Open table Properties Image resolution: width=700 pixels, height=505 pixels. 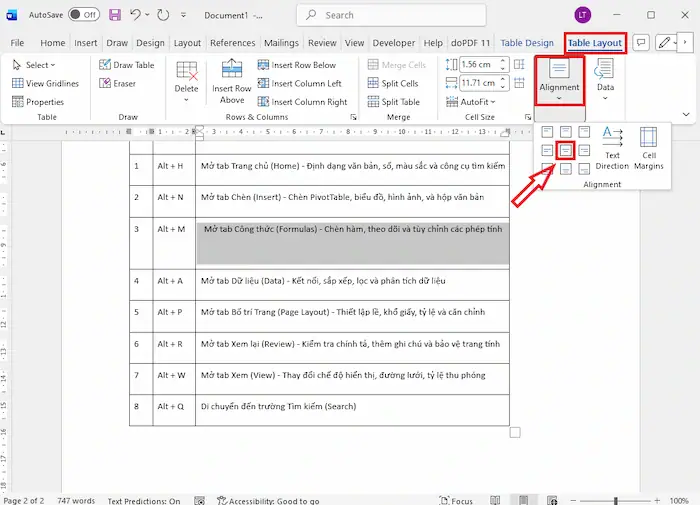[x=38, y=102]
